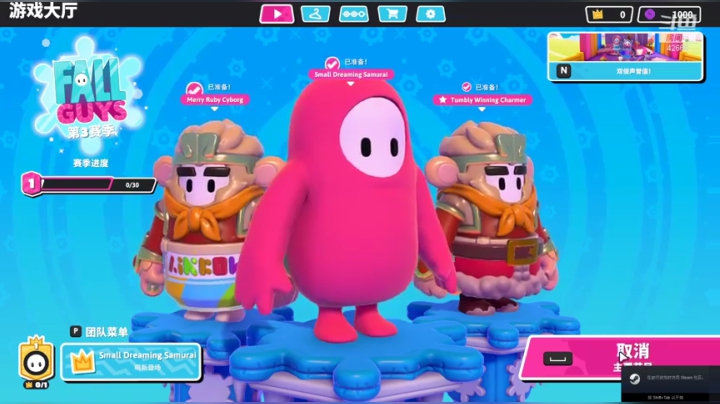Click the 取消 cancel button
The height and width of the screenshot is (404, 720).
point(620,357)
